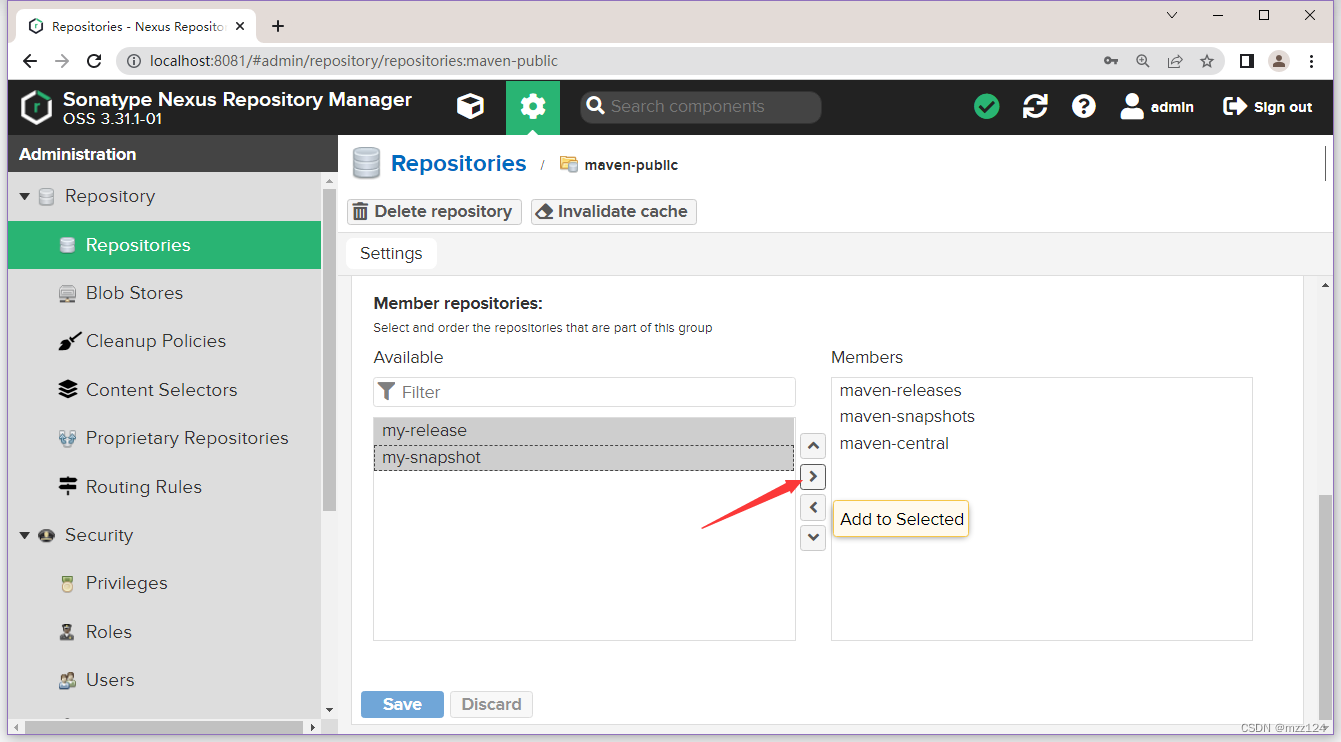Click the maven-public breadcrumb label

pyautogui.click(x=631, y=165)
